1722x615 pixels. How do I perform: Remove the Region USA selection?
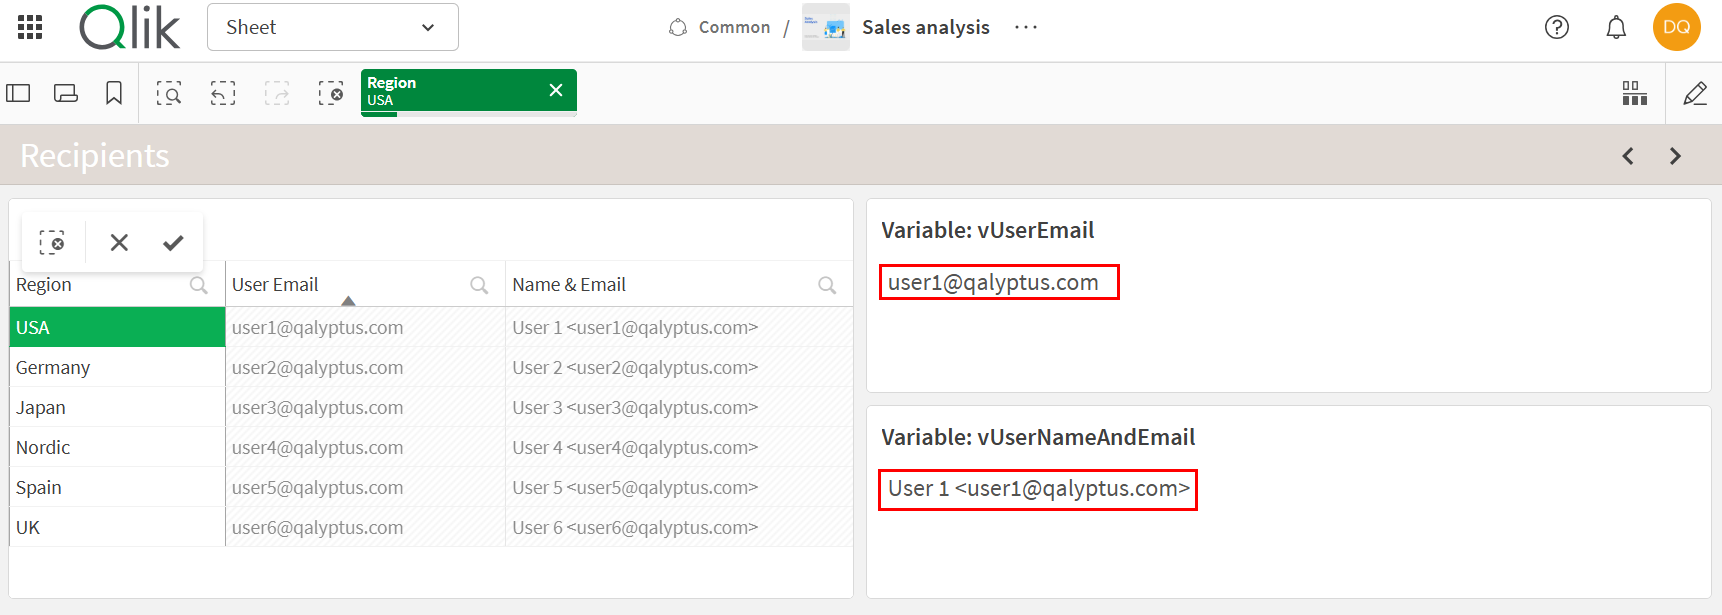(x=556, y=90)
